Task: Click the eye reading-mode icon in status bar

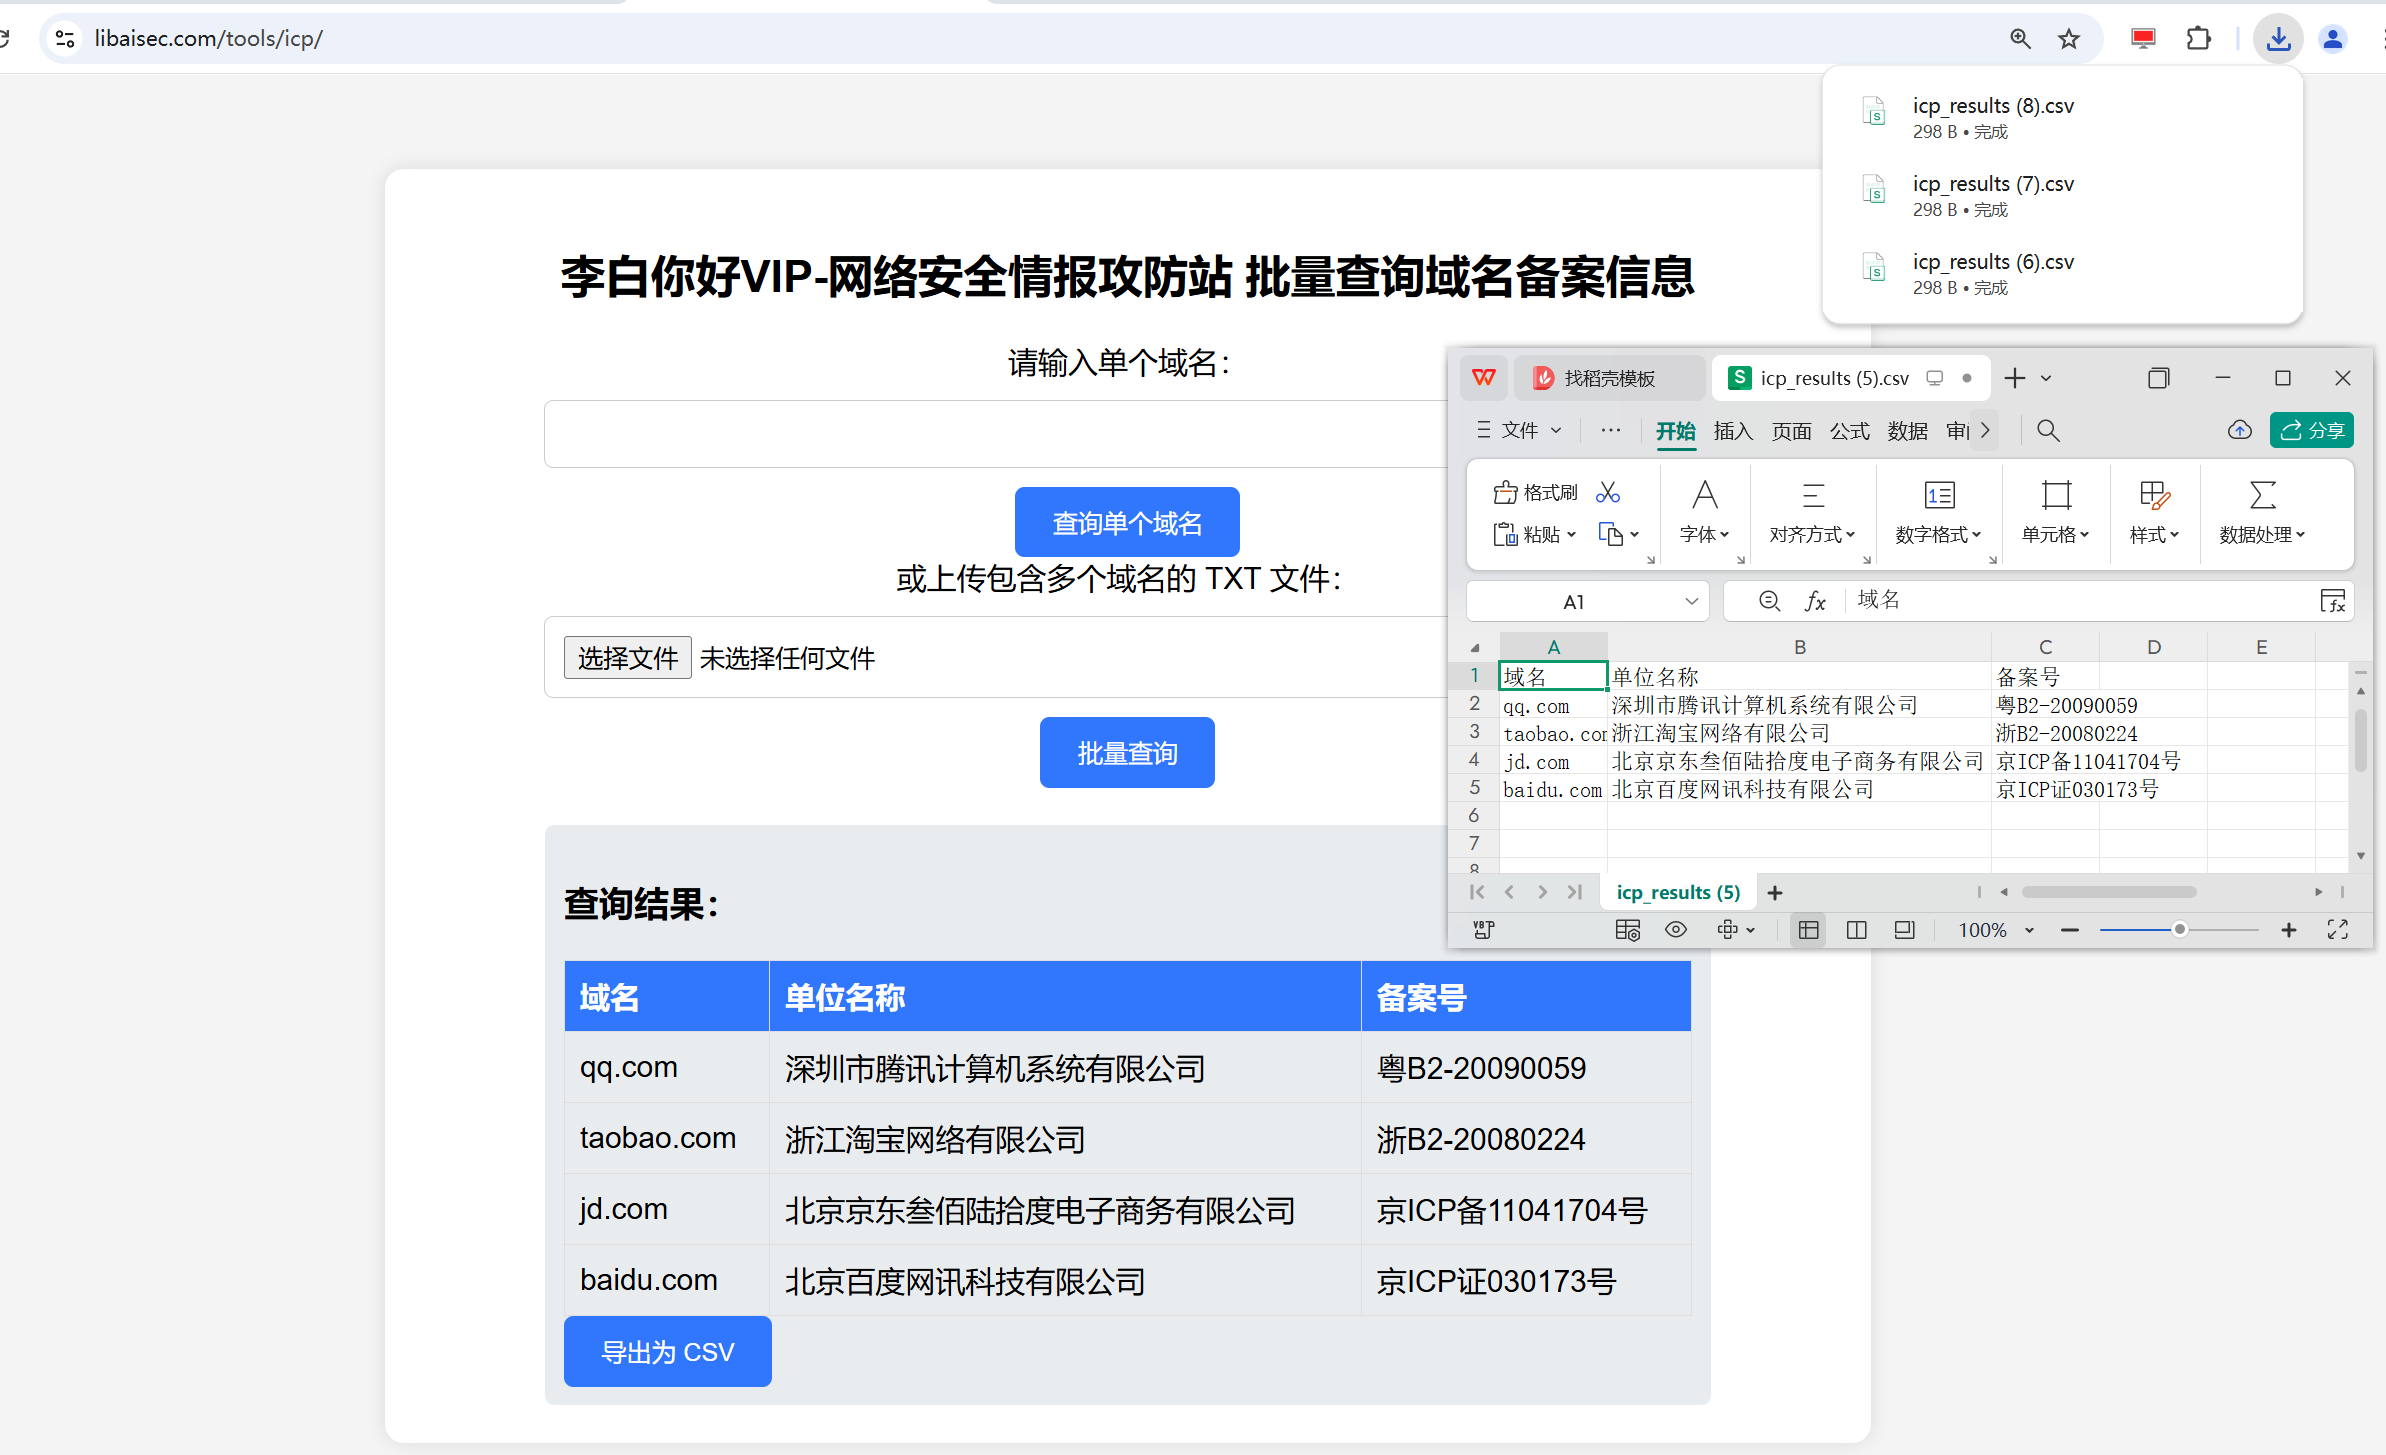Action: [x=1676, y=930]
